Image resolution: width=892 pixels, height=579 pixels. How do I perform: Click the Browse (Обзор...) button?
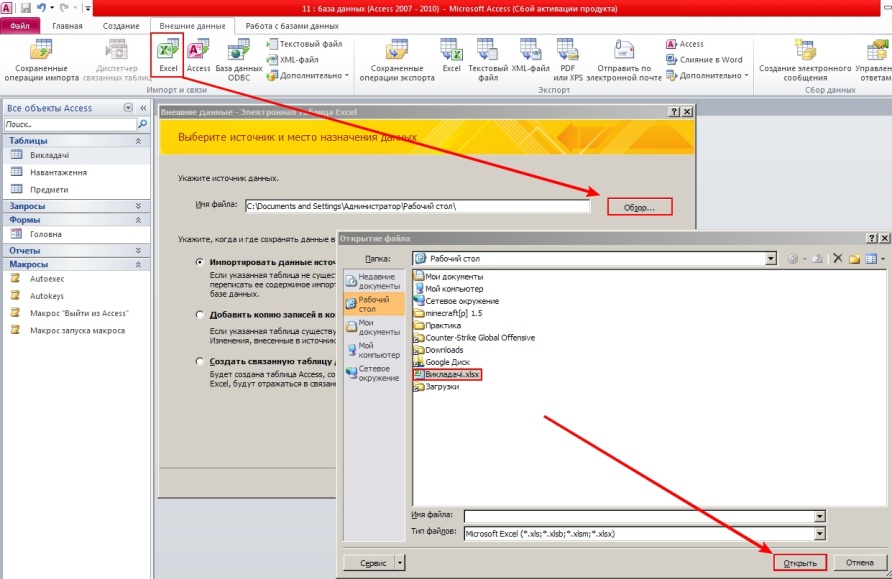pyautogui.click(x=639, y=207)
